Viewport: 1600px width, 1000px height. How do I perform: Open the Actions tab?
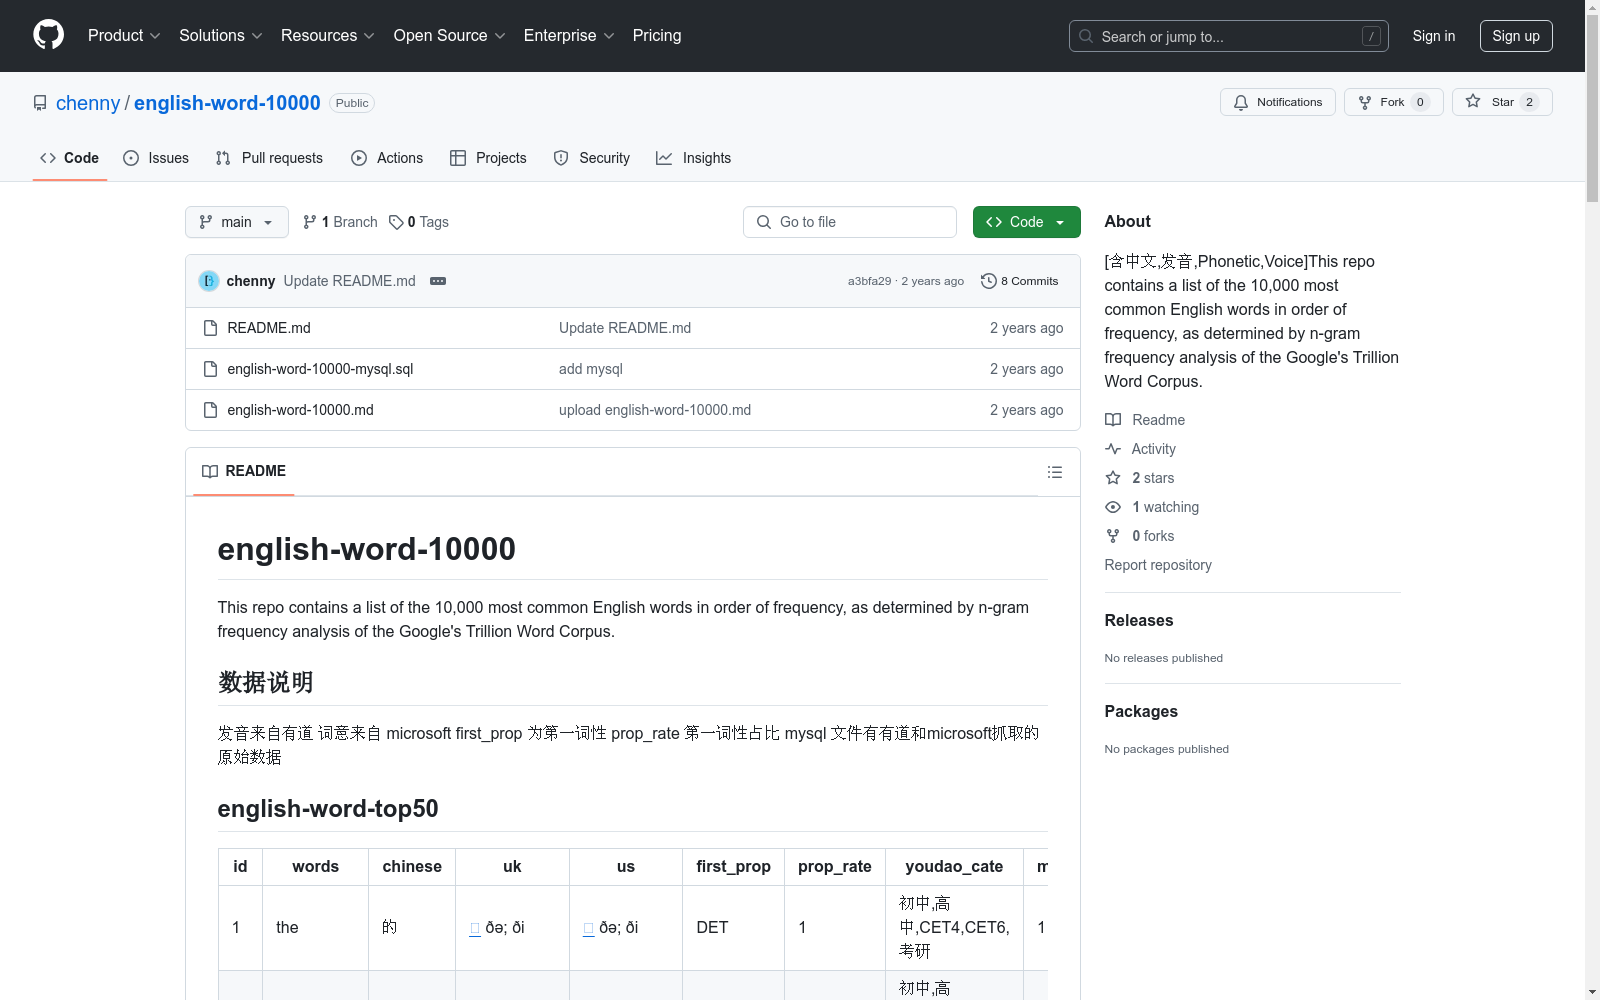click(x=387, y=158)
